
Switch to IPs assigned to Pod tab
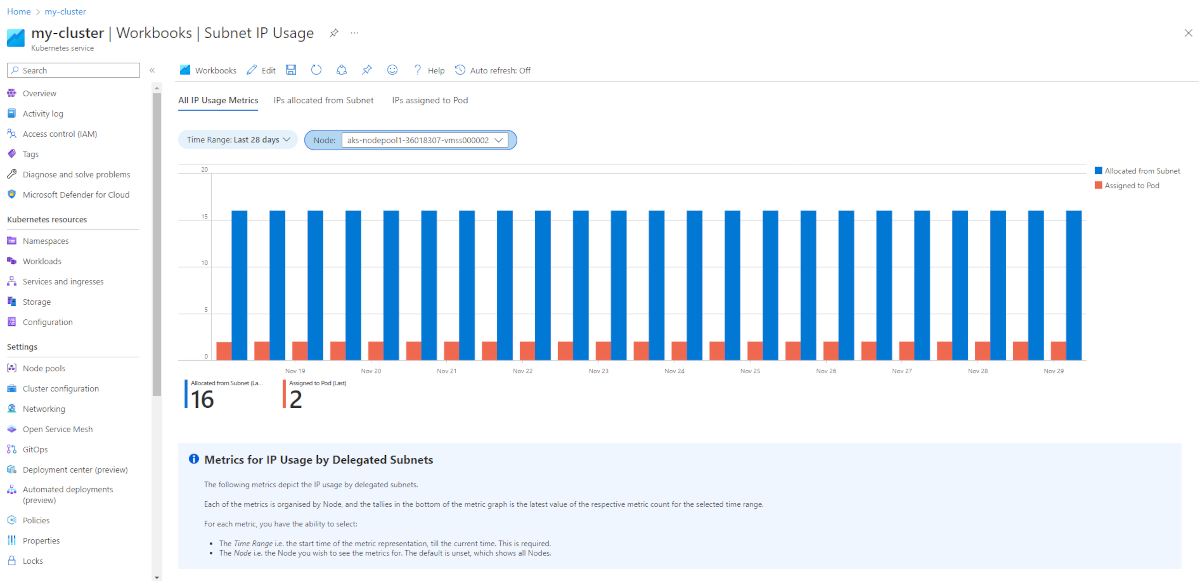tap(430, 100)
